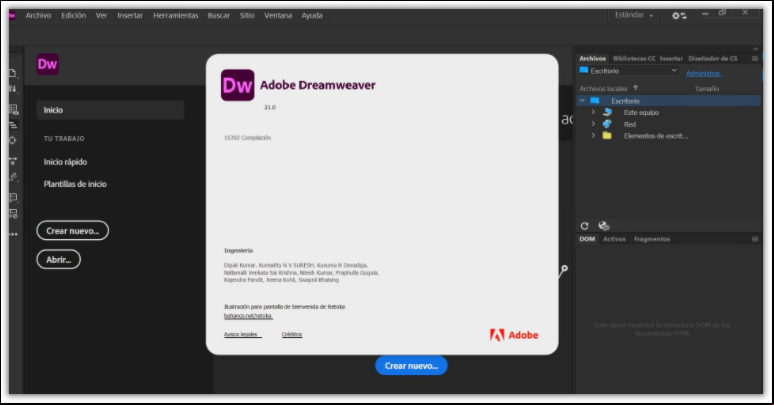This screenshot has height=405, width=774.
Task: Open the Sitio menu
Action: [x=247, y=15]
